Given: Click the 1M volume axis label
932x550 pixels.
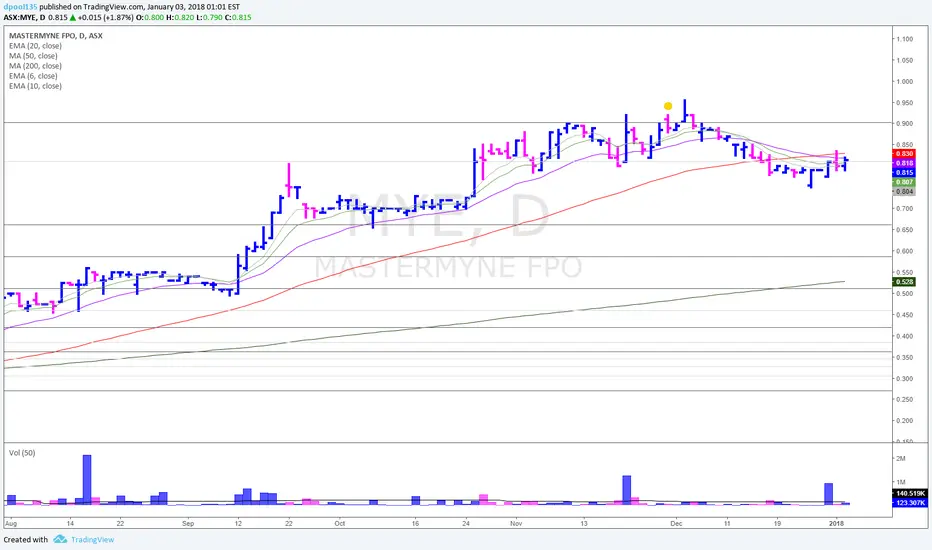Looking at the screenshot, I should click(x=900, y=482).
